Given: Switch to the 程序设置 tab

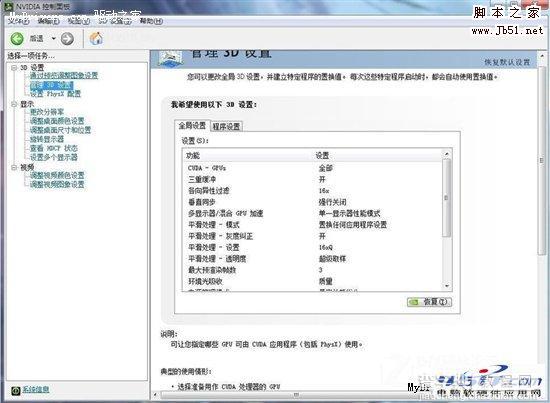Looking at the screenshot, I should (x=226, y=127).
